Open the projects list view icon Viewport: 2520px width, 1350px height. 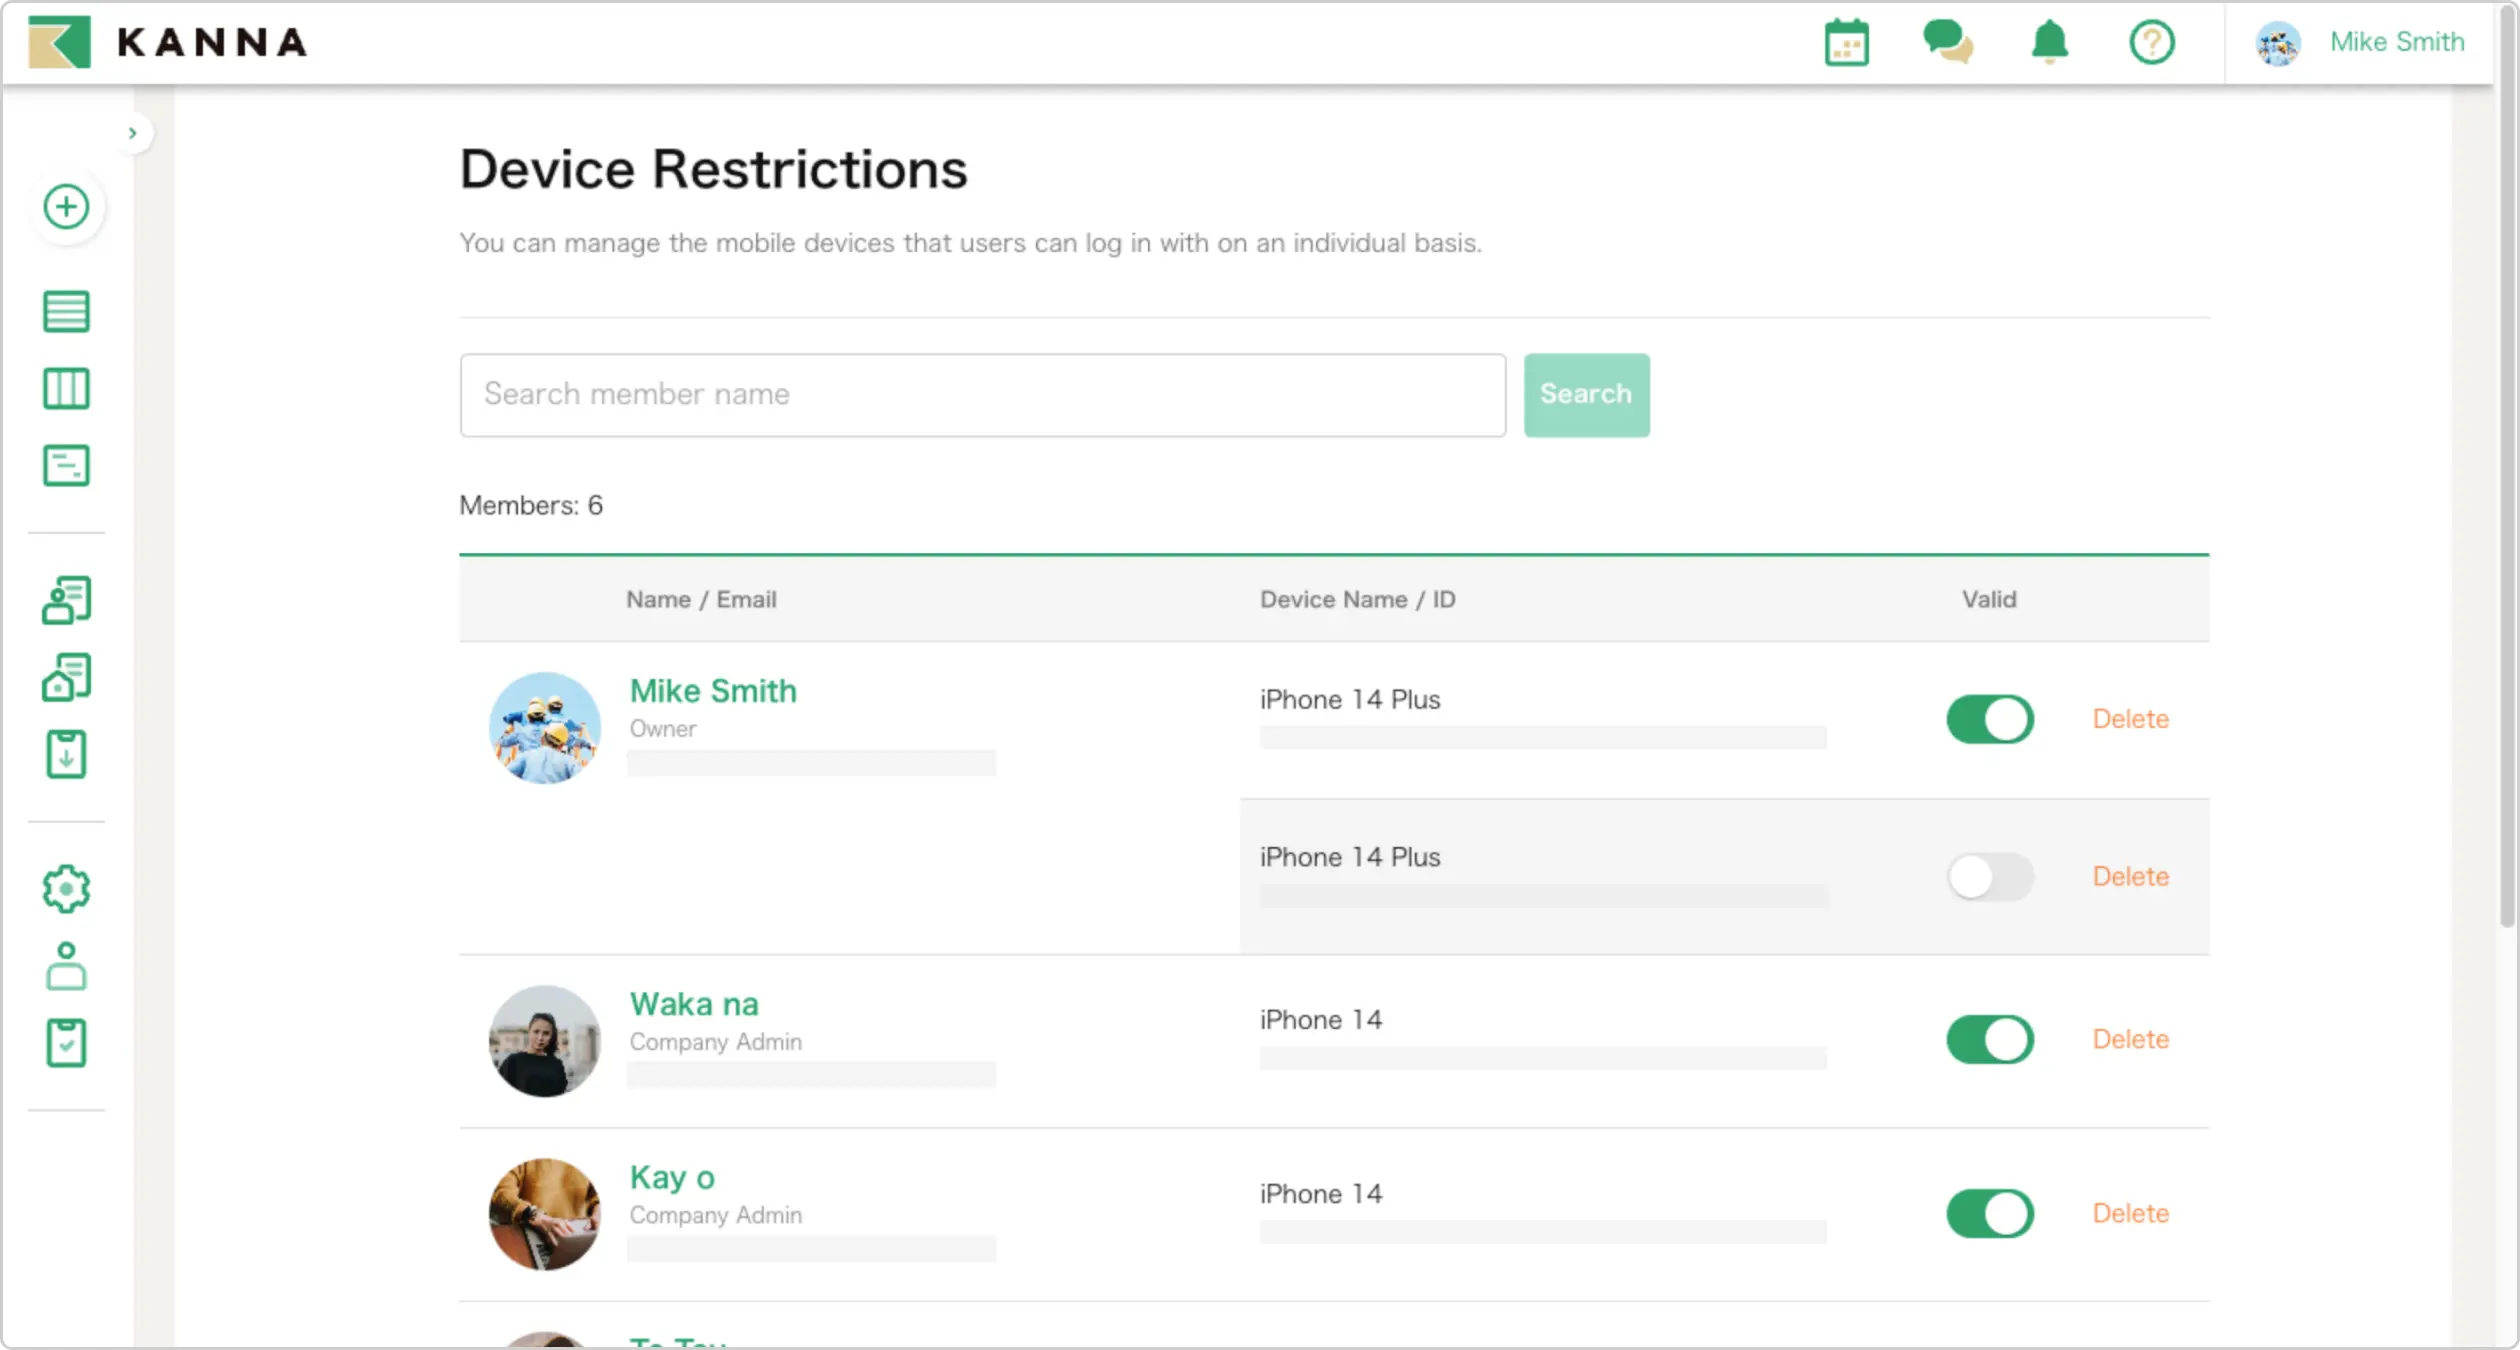(x=66, y=310)
